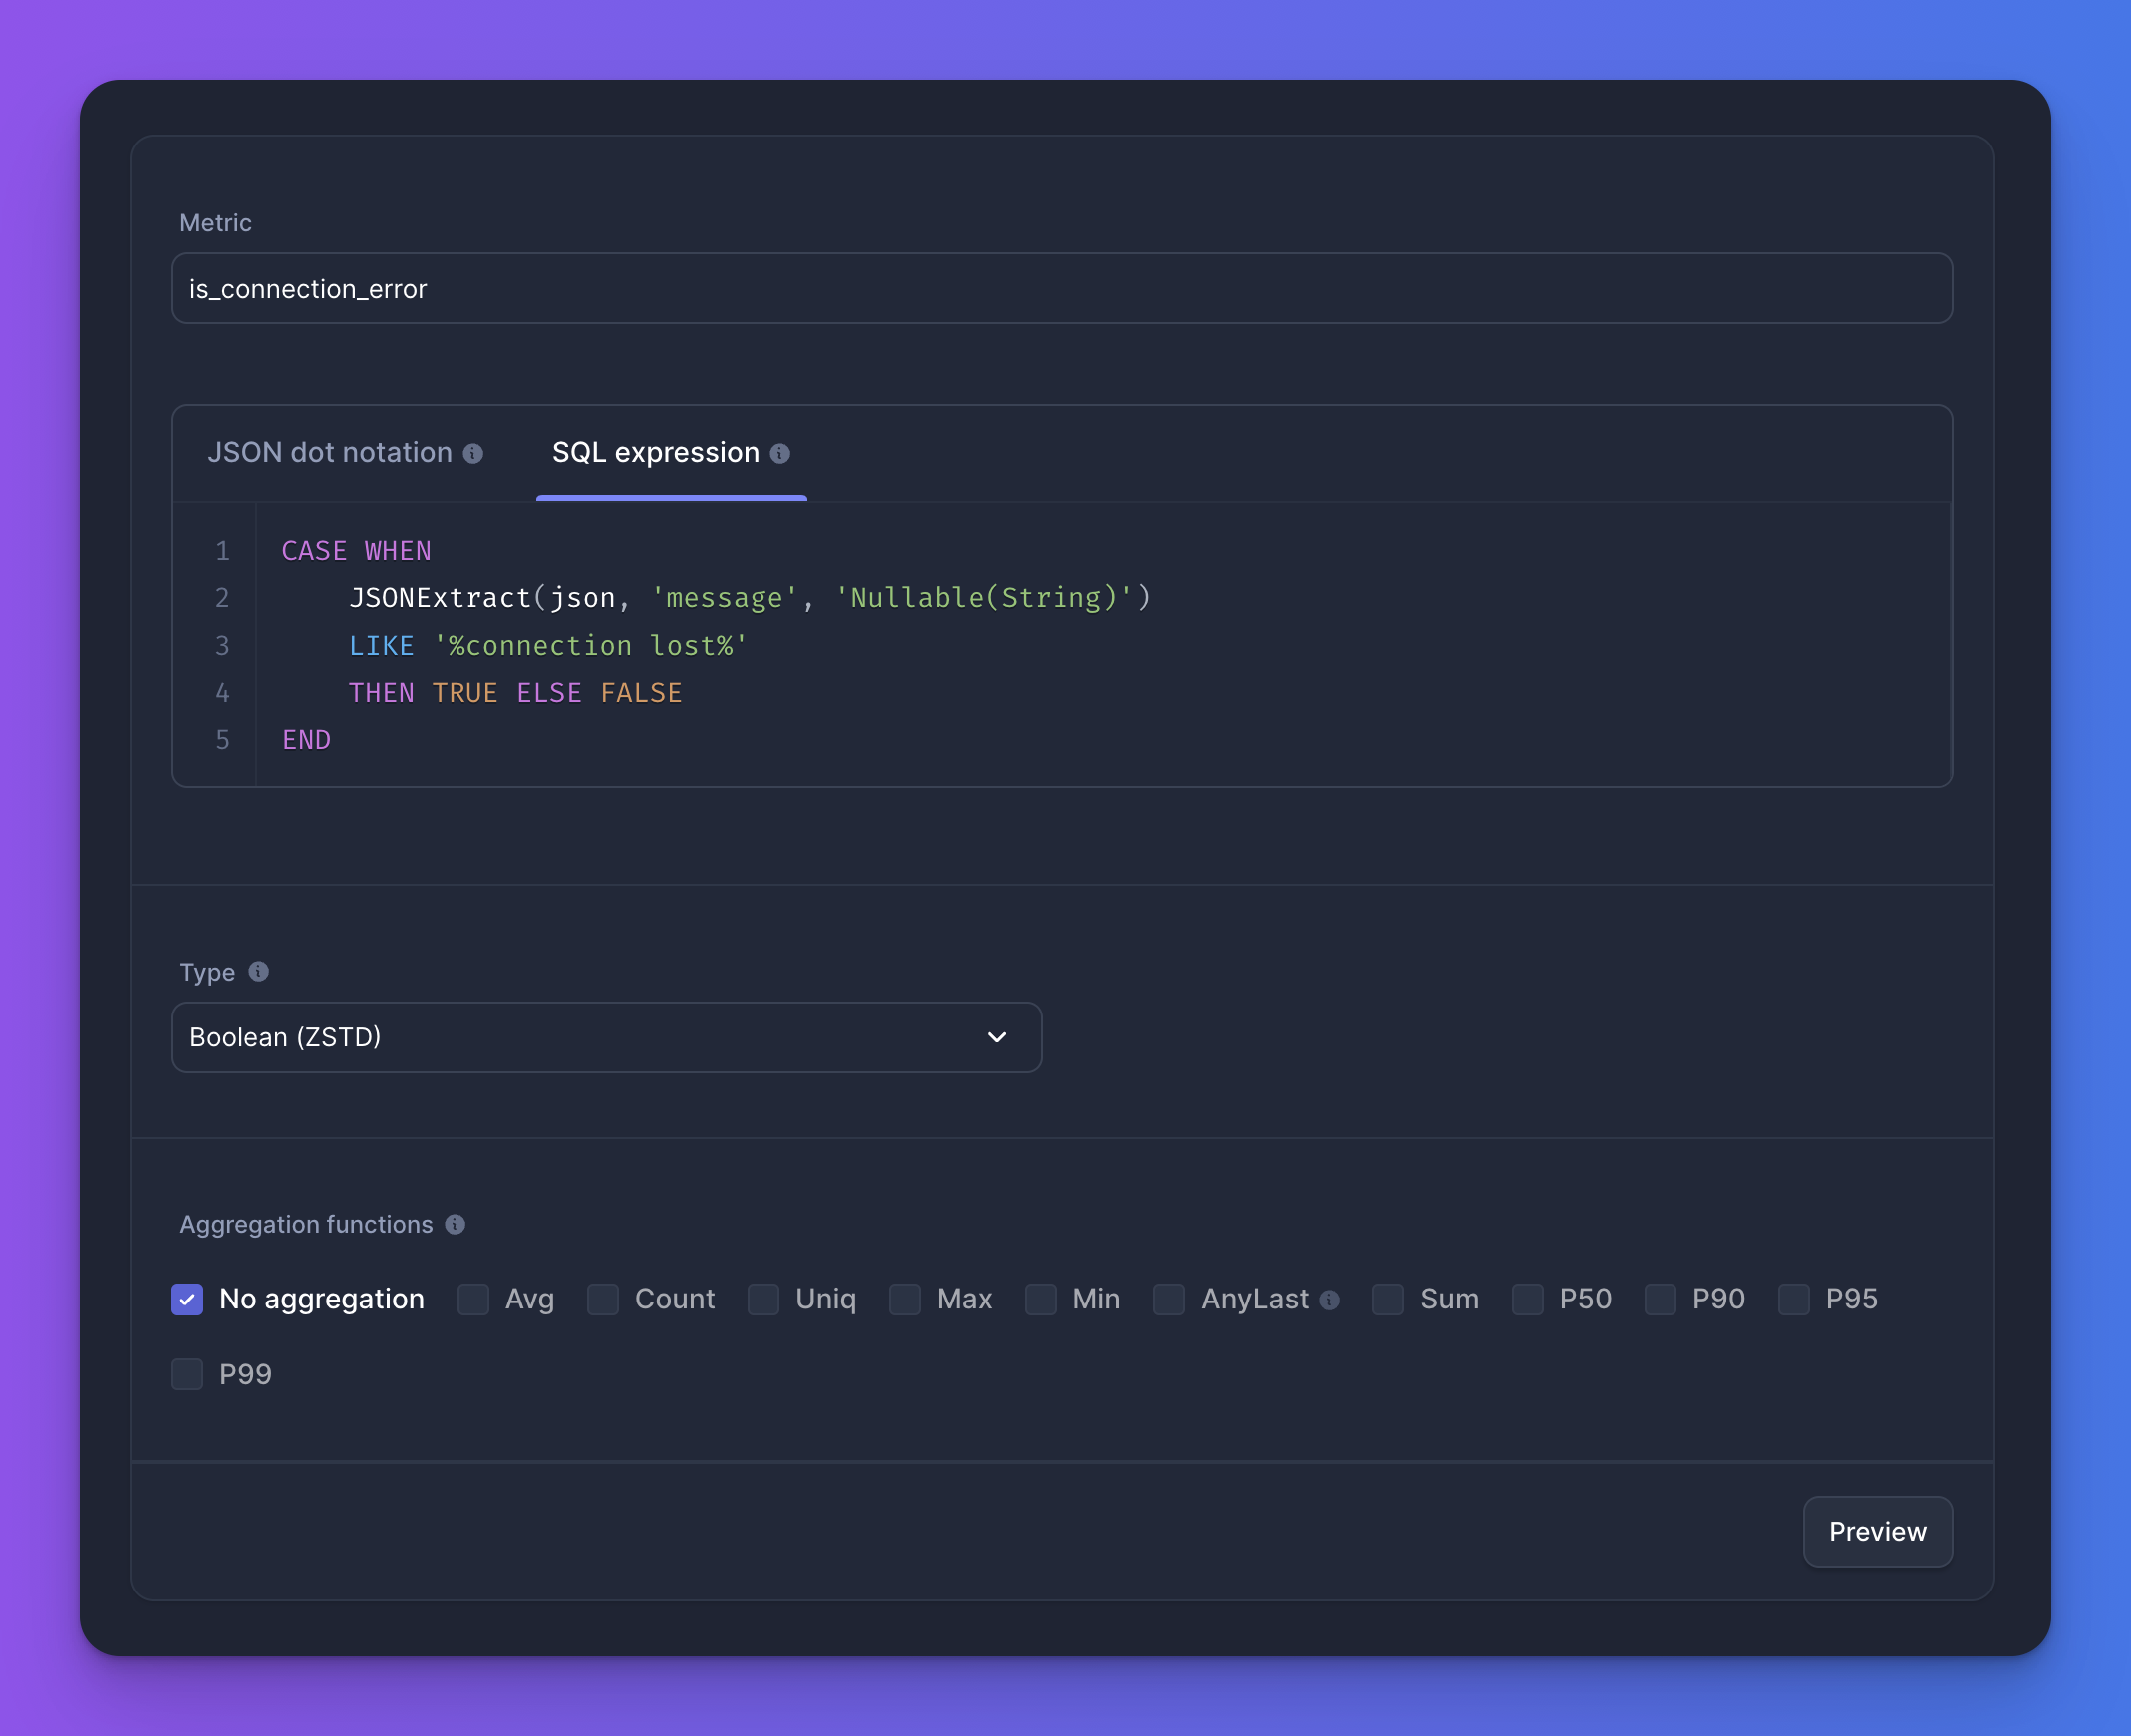Enable the Avg aggregation checkbox
This screenshot has height=1736, width=2131.
click(x=473, y=1299)
